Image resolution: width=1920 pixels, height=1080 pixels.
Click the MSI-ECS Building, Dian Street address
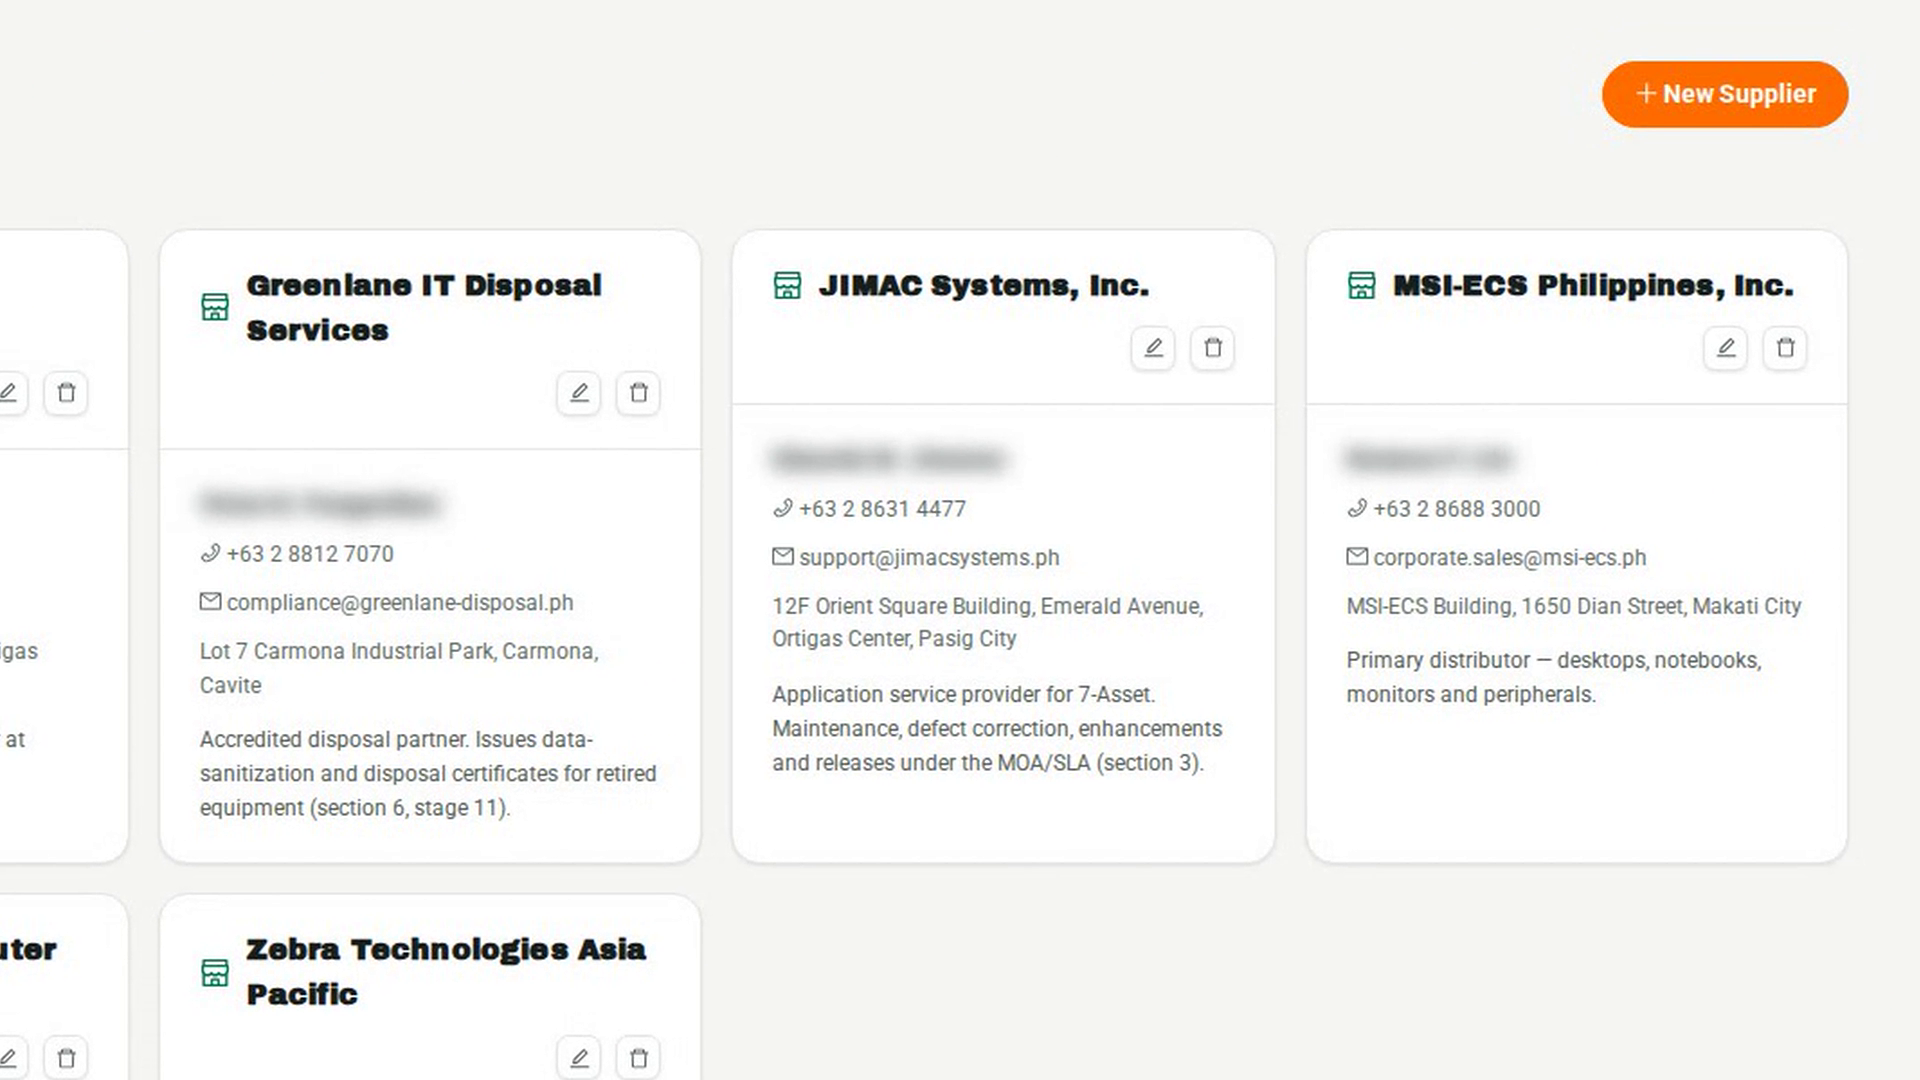pos(1573,606)
